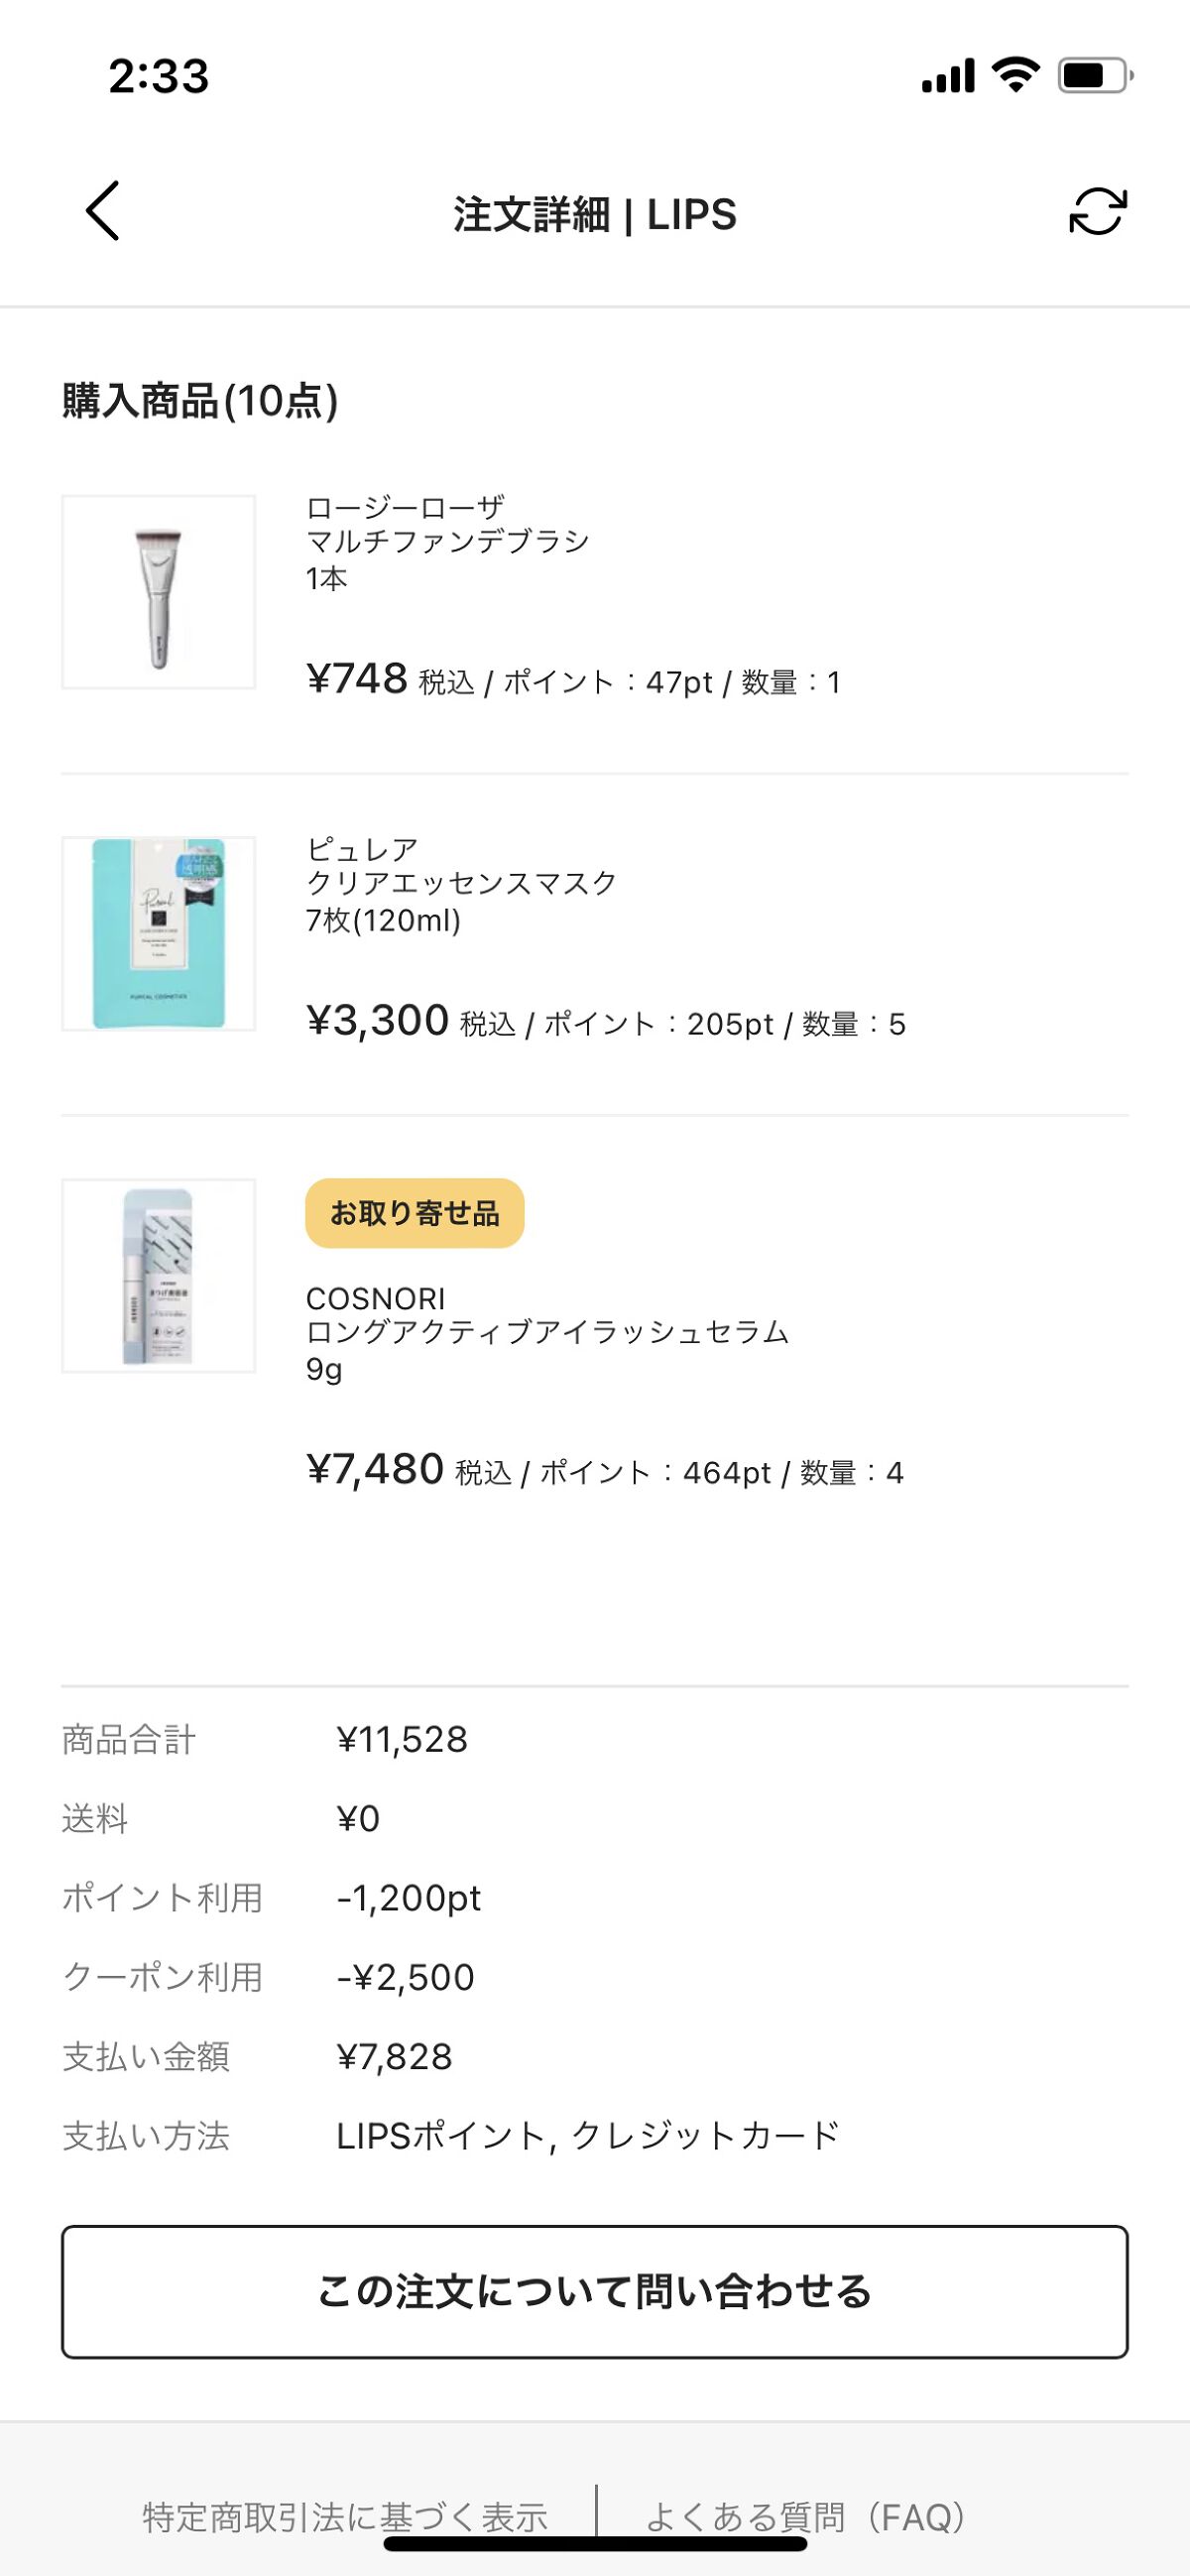Tap the -¥2,500 coupon discount value
This screenshot has width=1190, height=2576.
[x=405, y=1977]
